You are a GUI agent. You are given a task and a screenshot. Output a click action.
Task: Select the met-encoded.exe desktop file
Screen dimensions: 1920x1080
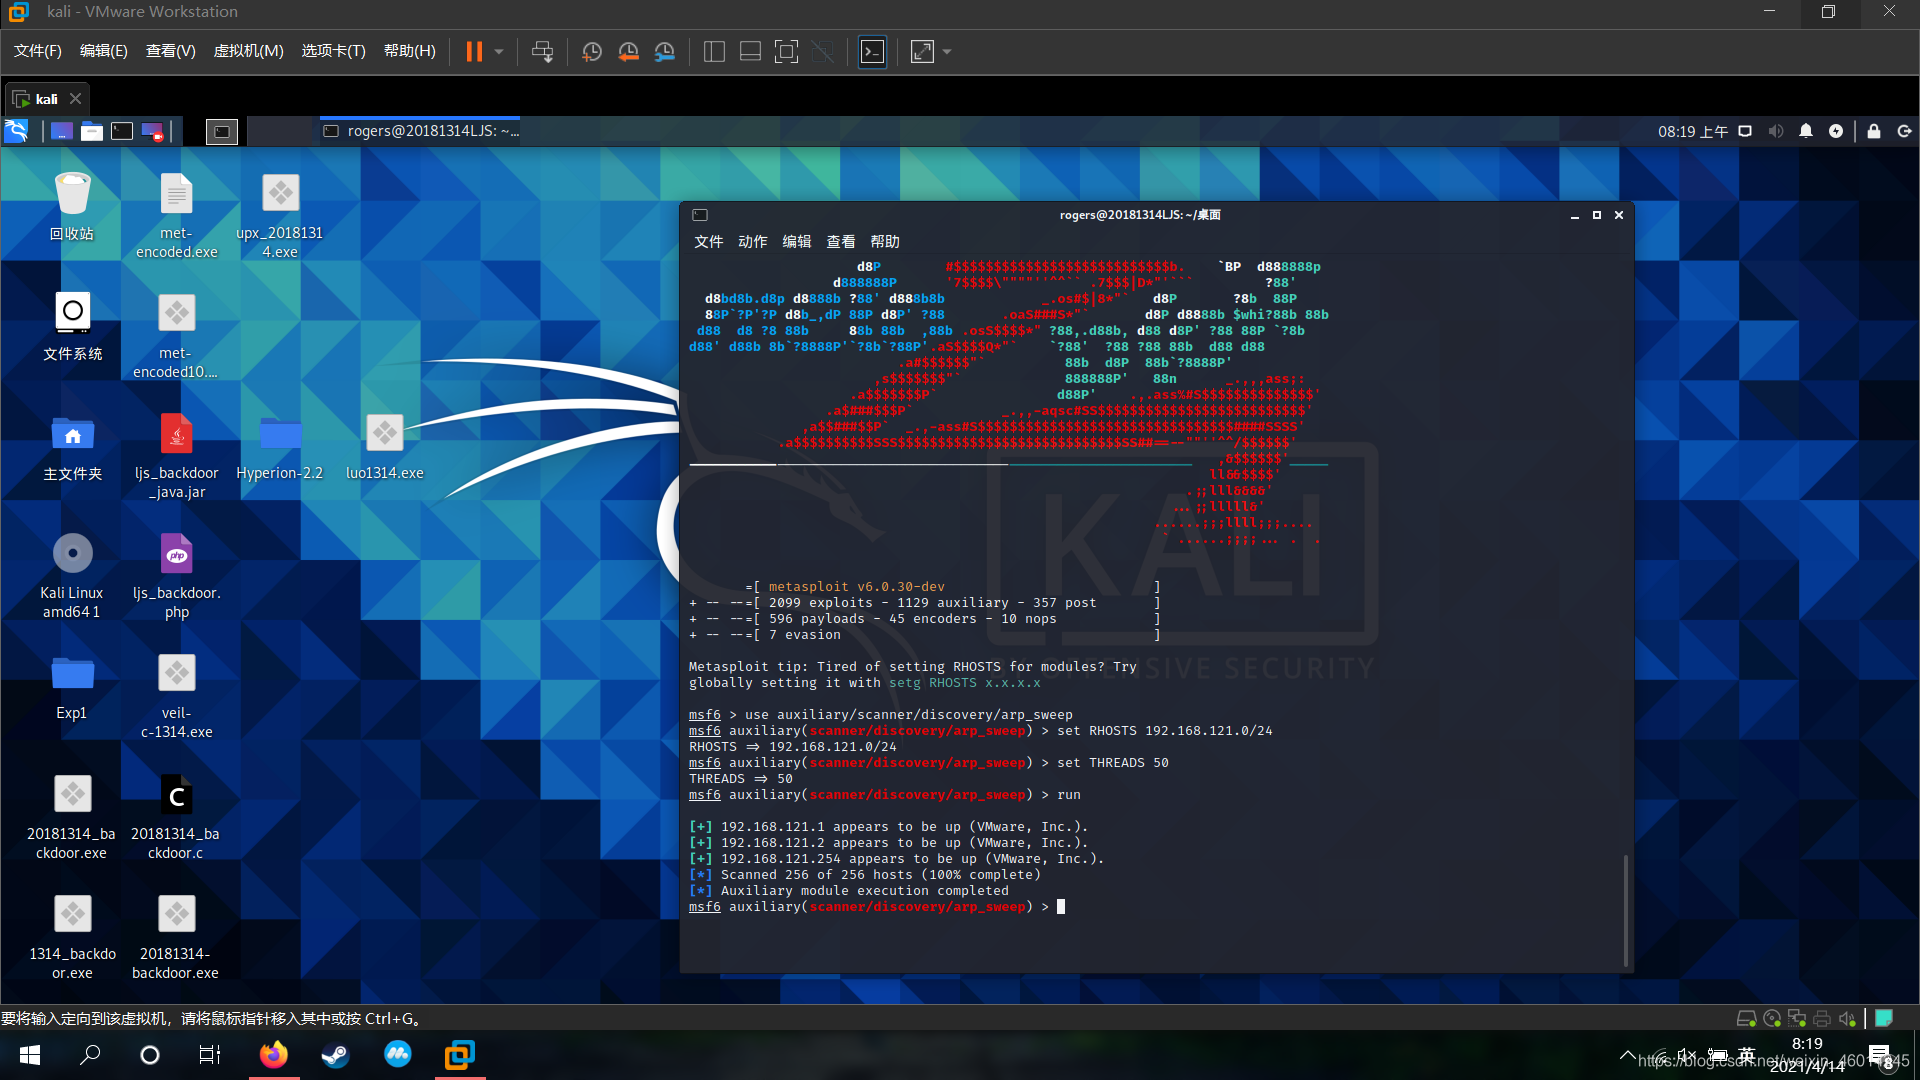176,215
